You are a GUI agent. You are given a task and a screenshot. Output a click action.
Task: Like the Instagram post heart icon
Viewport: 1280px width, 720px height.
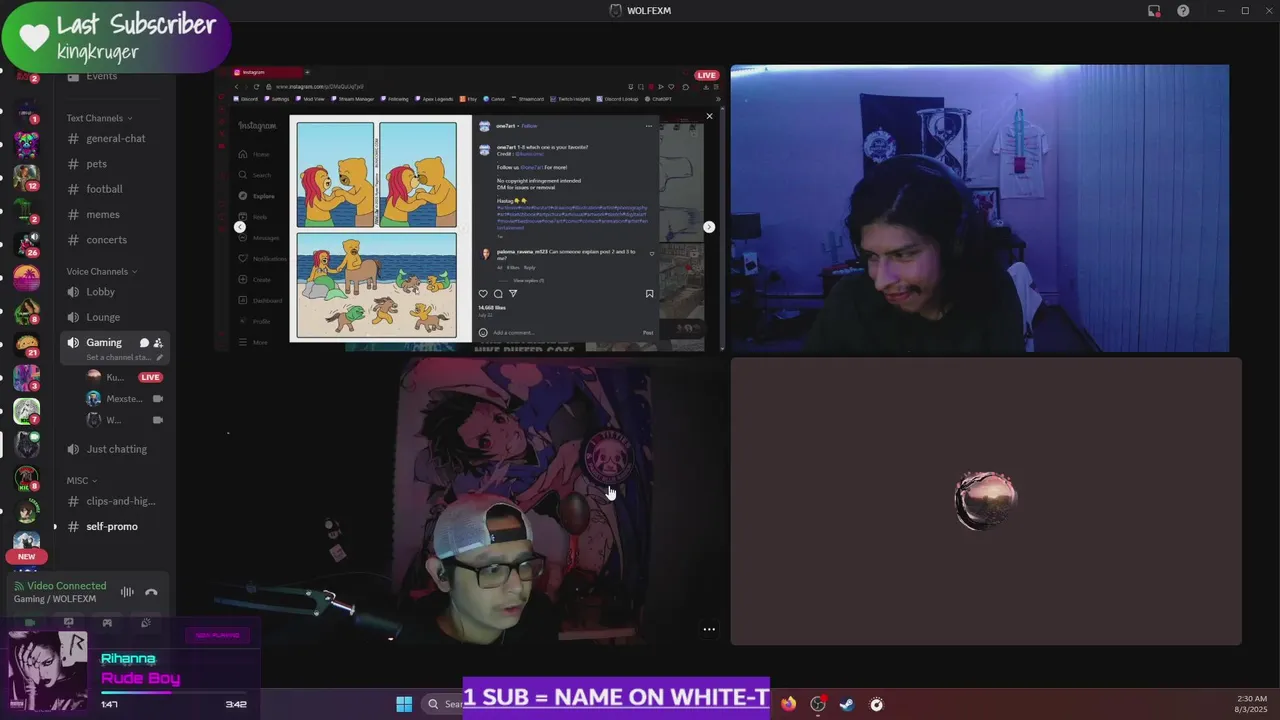(x=483, y=294)
